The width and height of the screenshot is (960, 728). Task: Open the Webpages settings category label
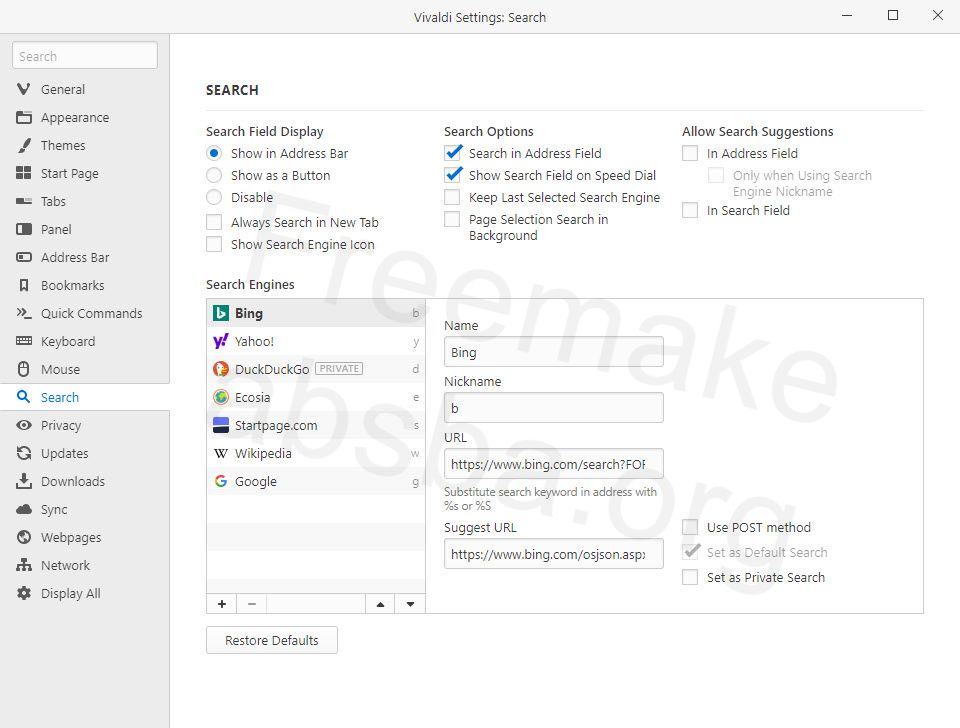pyautogui.click(x=71, y=538)
